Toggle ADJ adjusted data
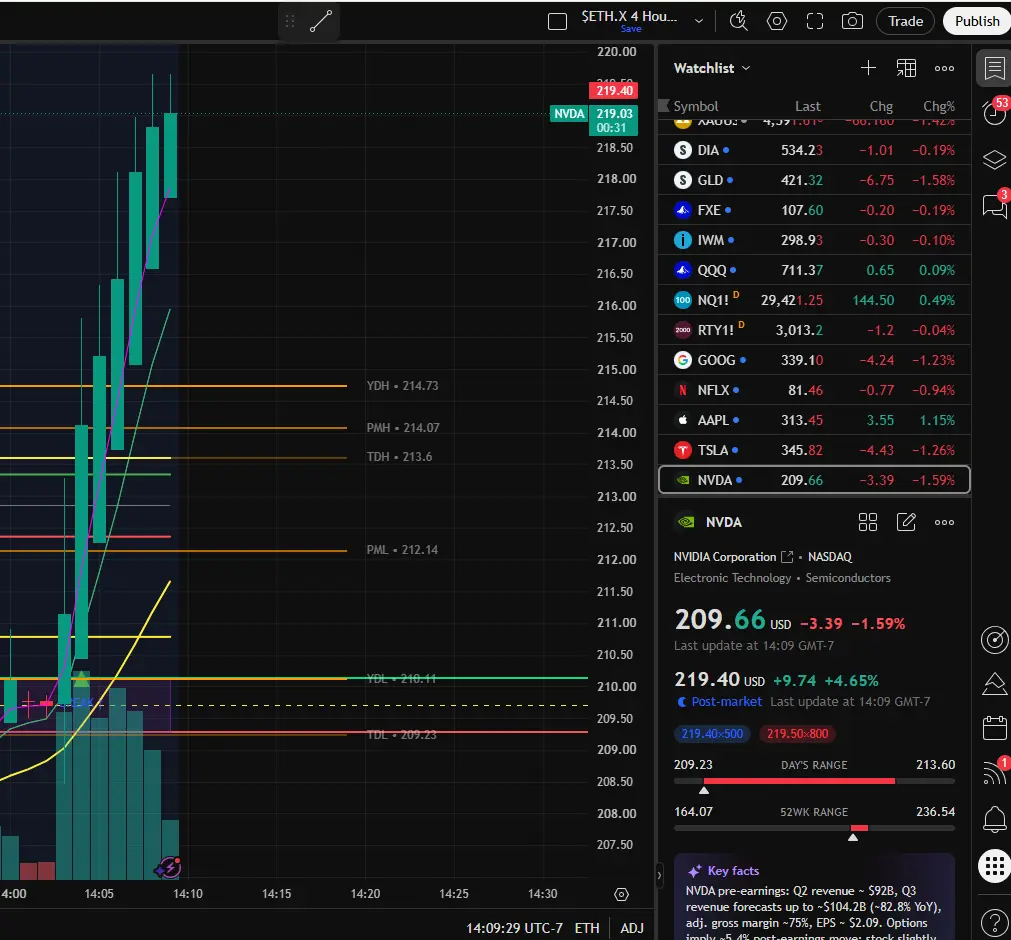Screen dimensions: 1011x940 632,928
